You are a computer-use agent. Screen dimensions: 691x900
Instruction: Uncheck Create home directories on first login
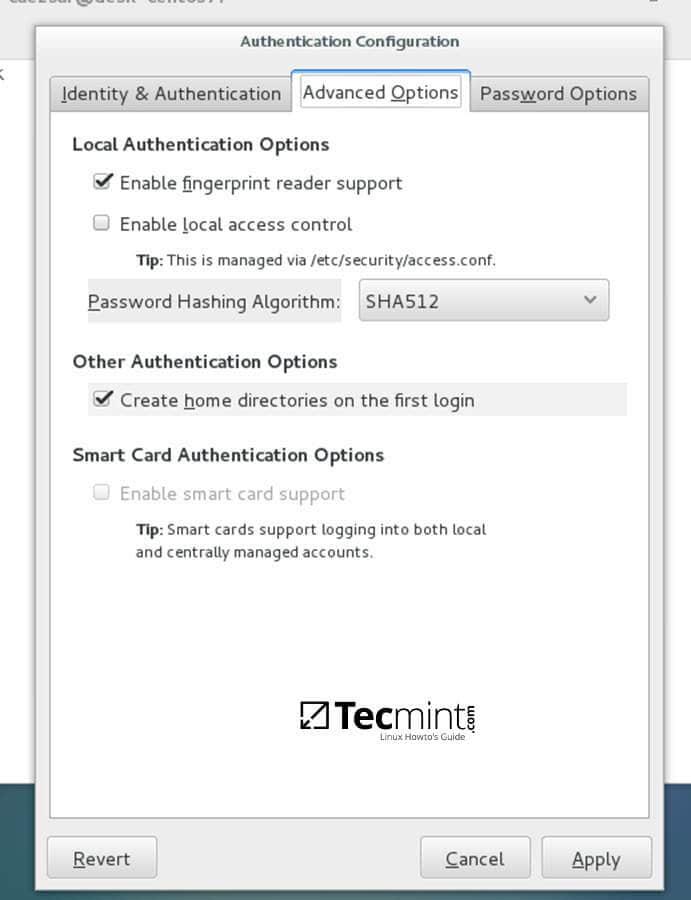click(x=101, y=399)
